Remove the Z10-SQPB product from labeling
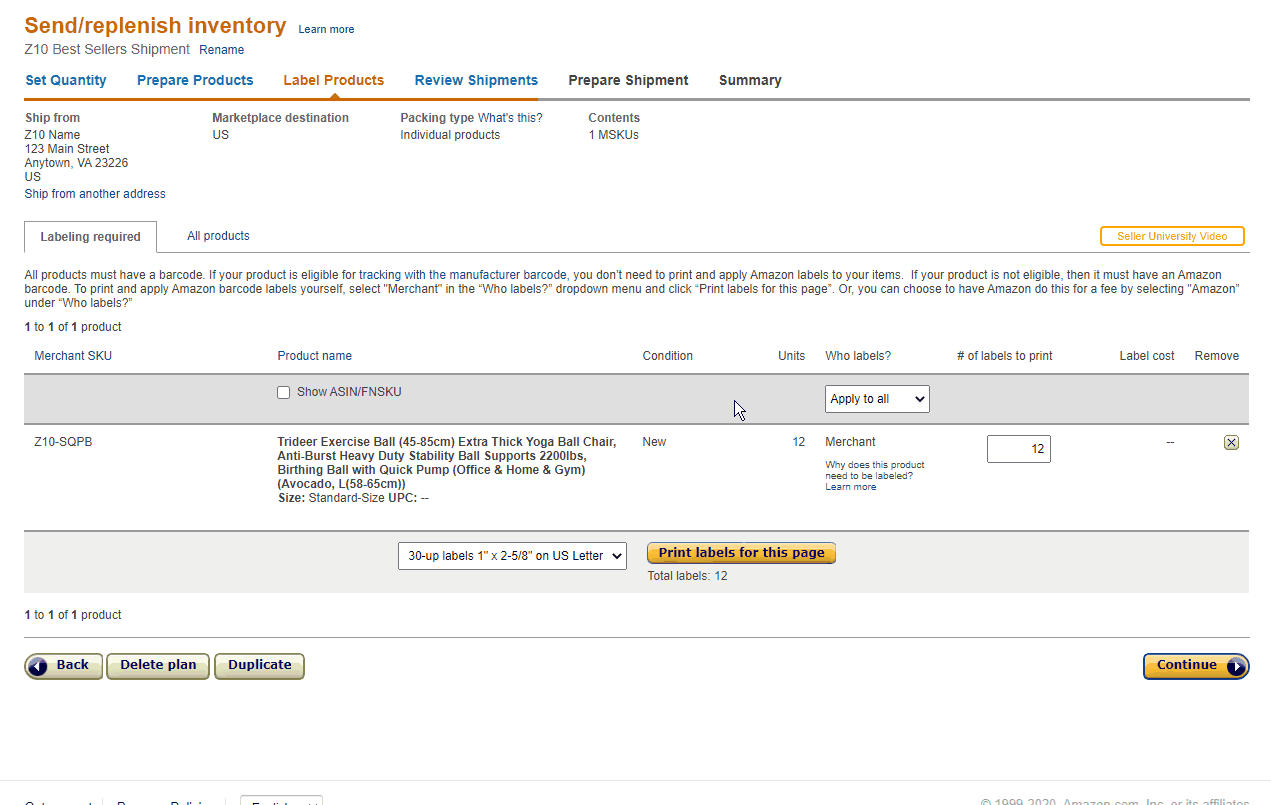1271x805 pixels. (1231, 441)
